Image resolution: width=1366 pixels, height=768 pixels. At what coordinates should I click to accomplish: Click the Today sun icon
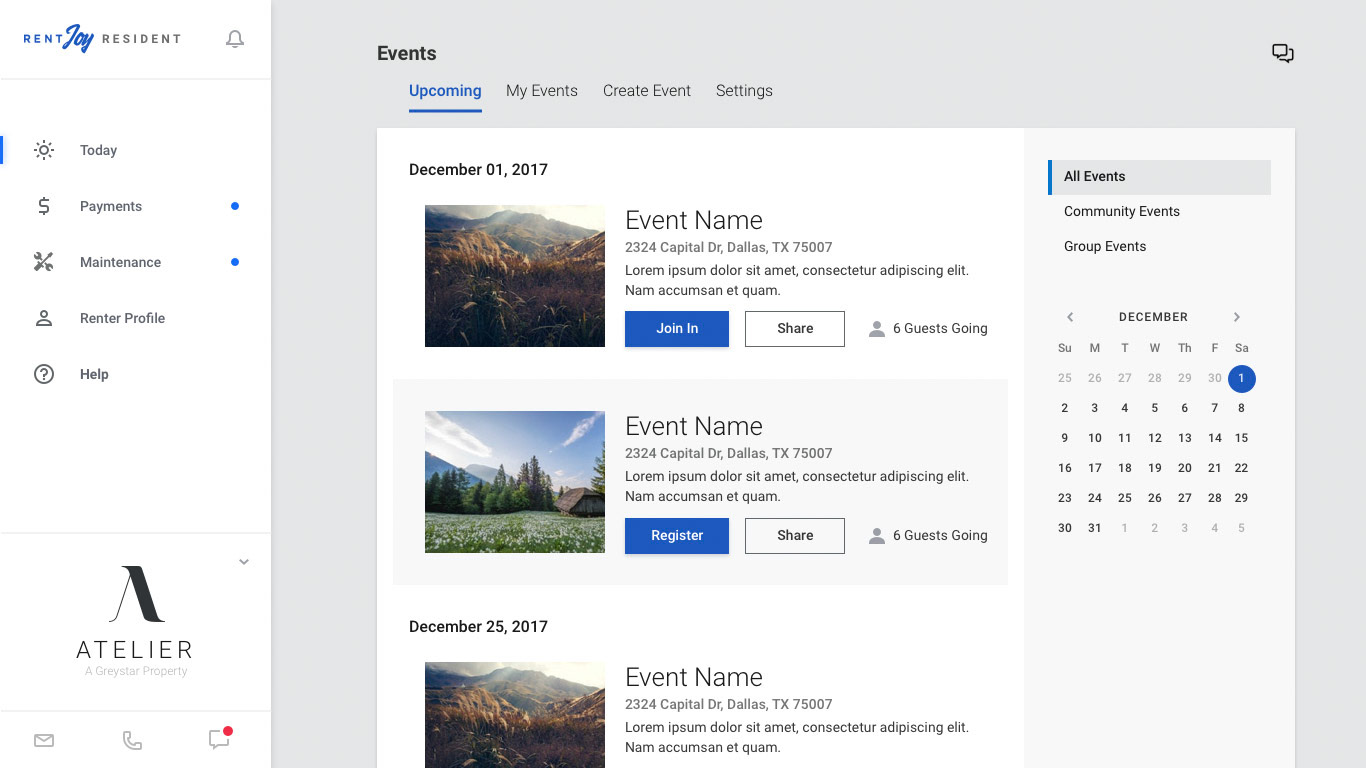[x=44, y=150]
